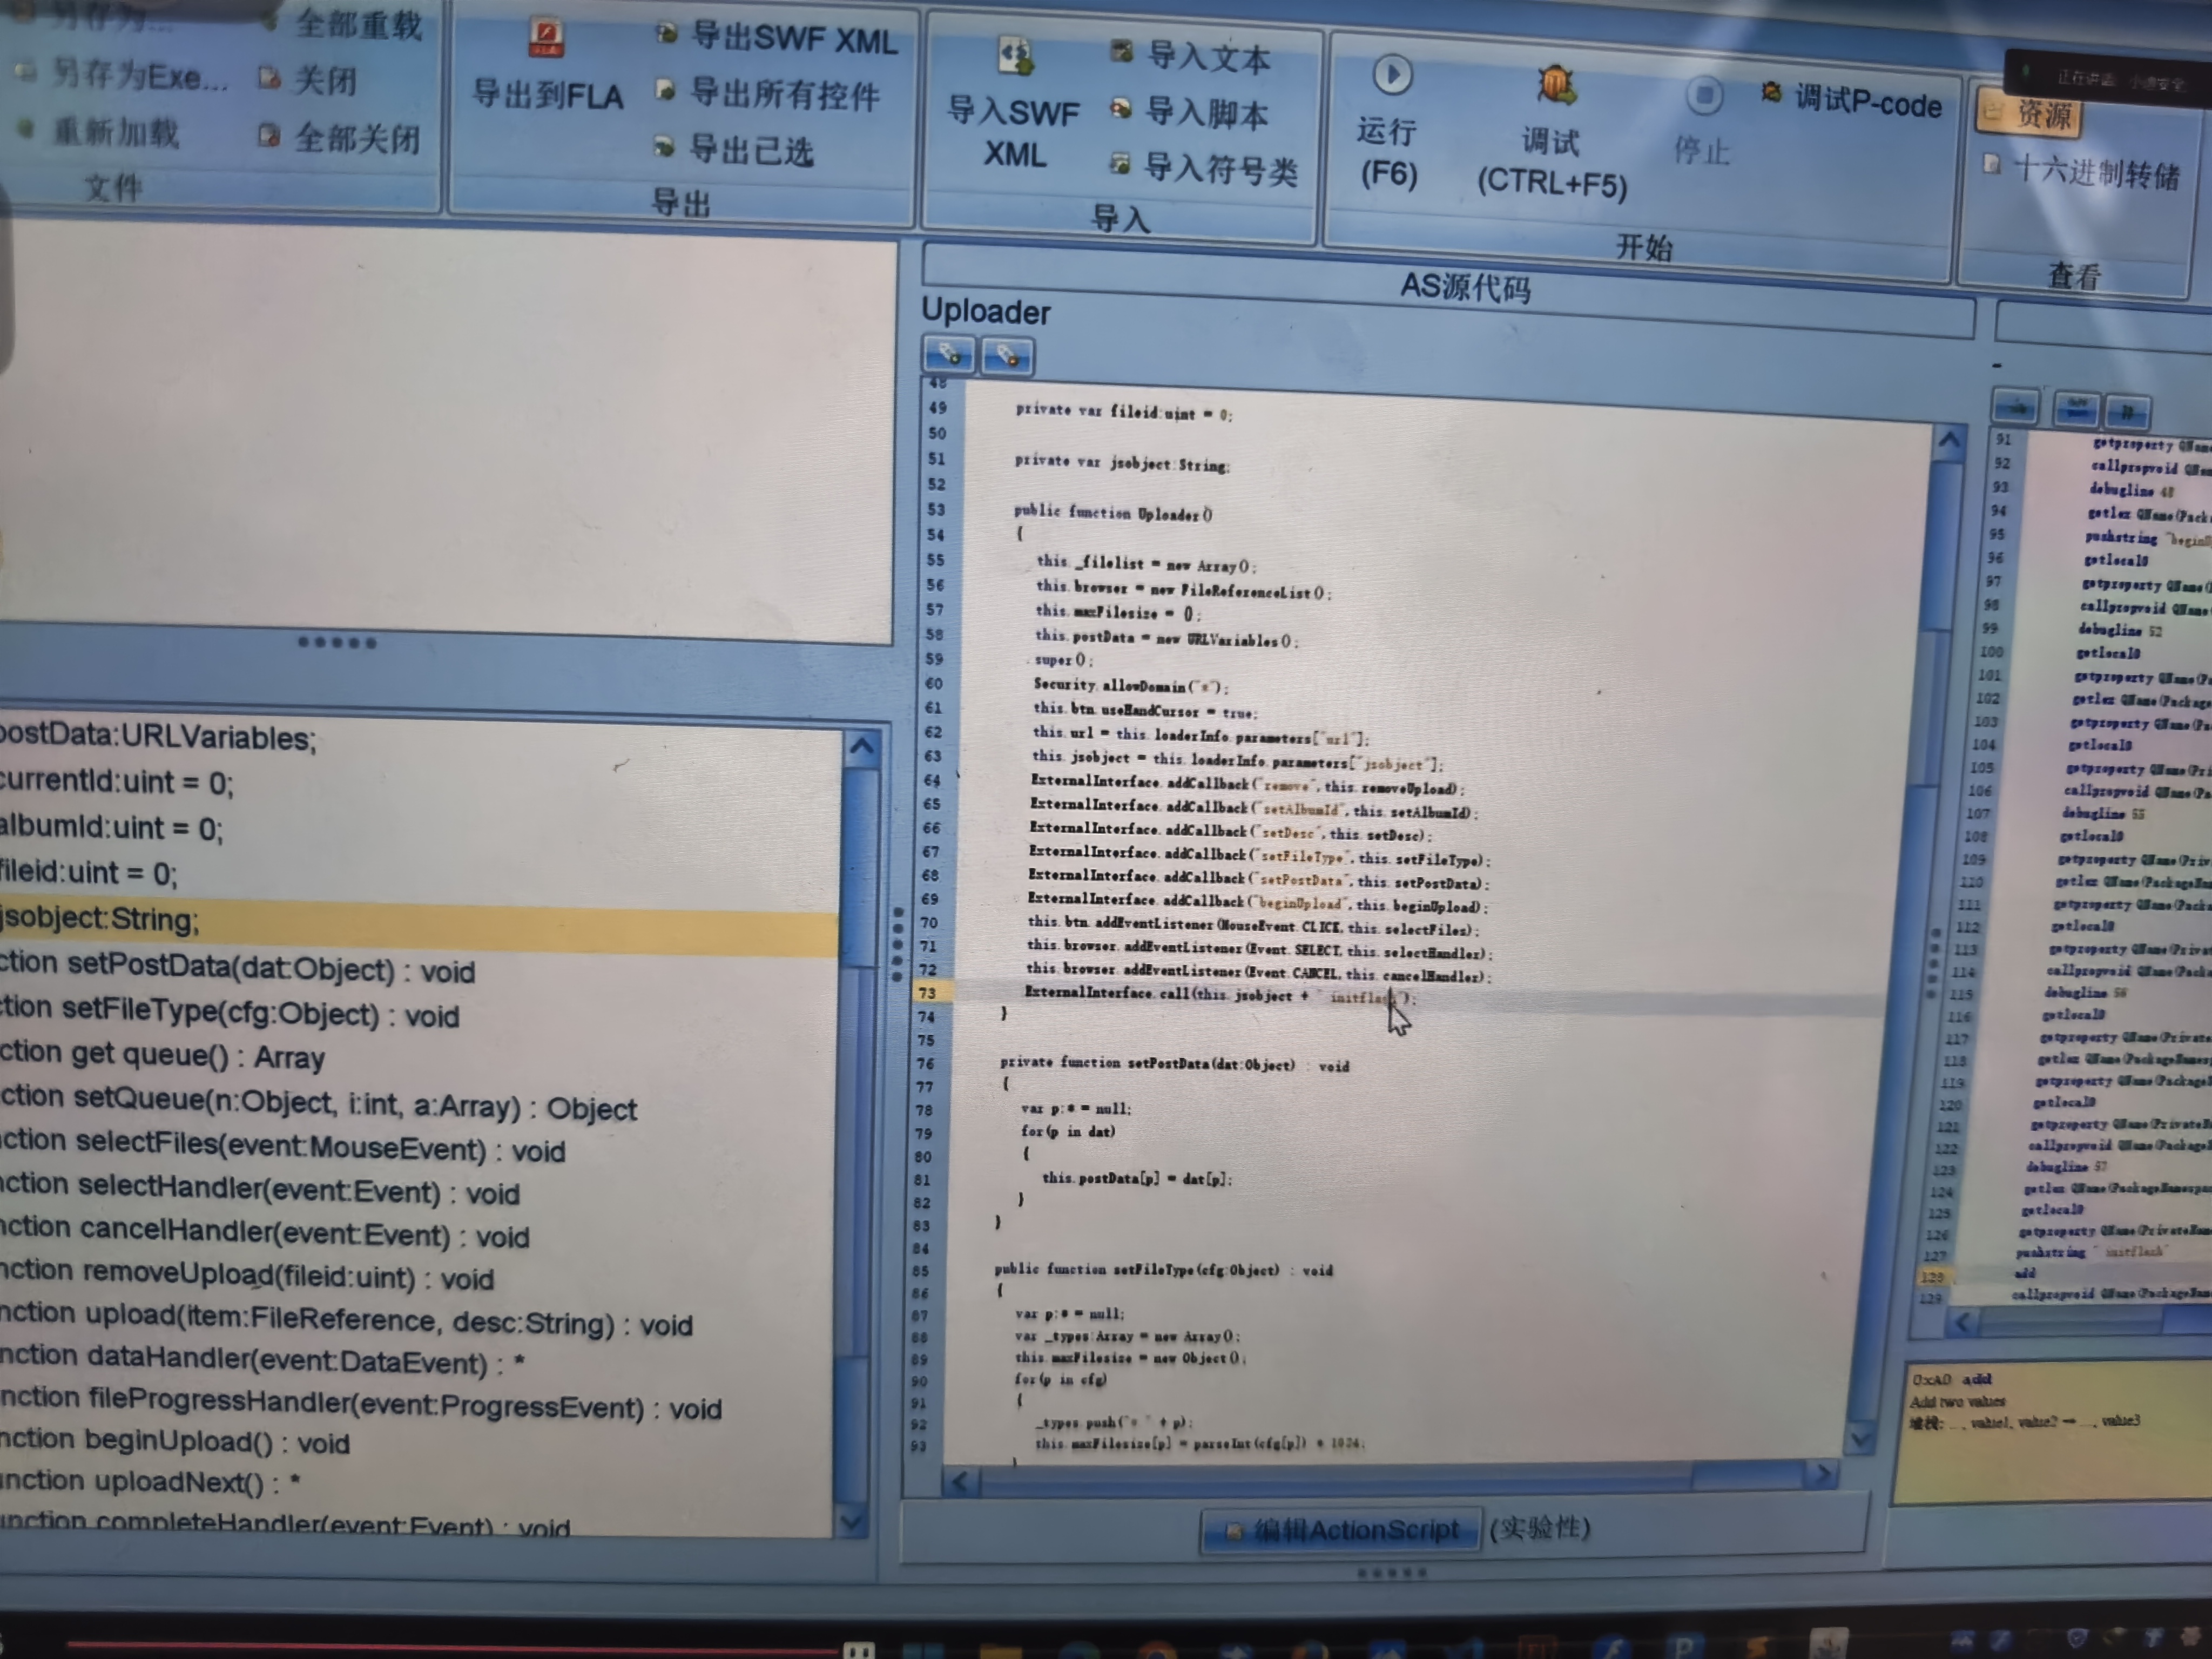The image size is (2212, 1659).
Task: Click the 编辑ActionScript button
Action: (x=1340, y=1530)
